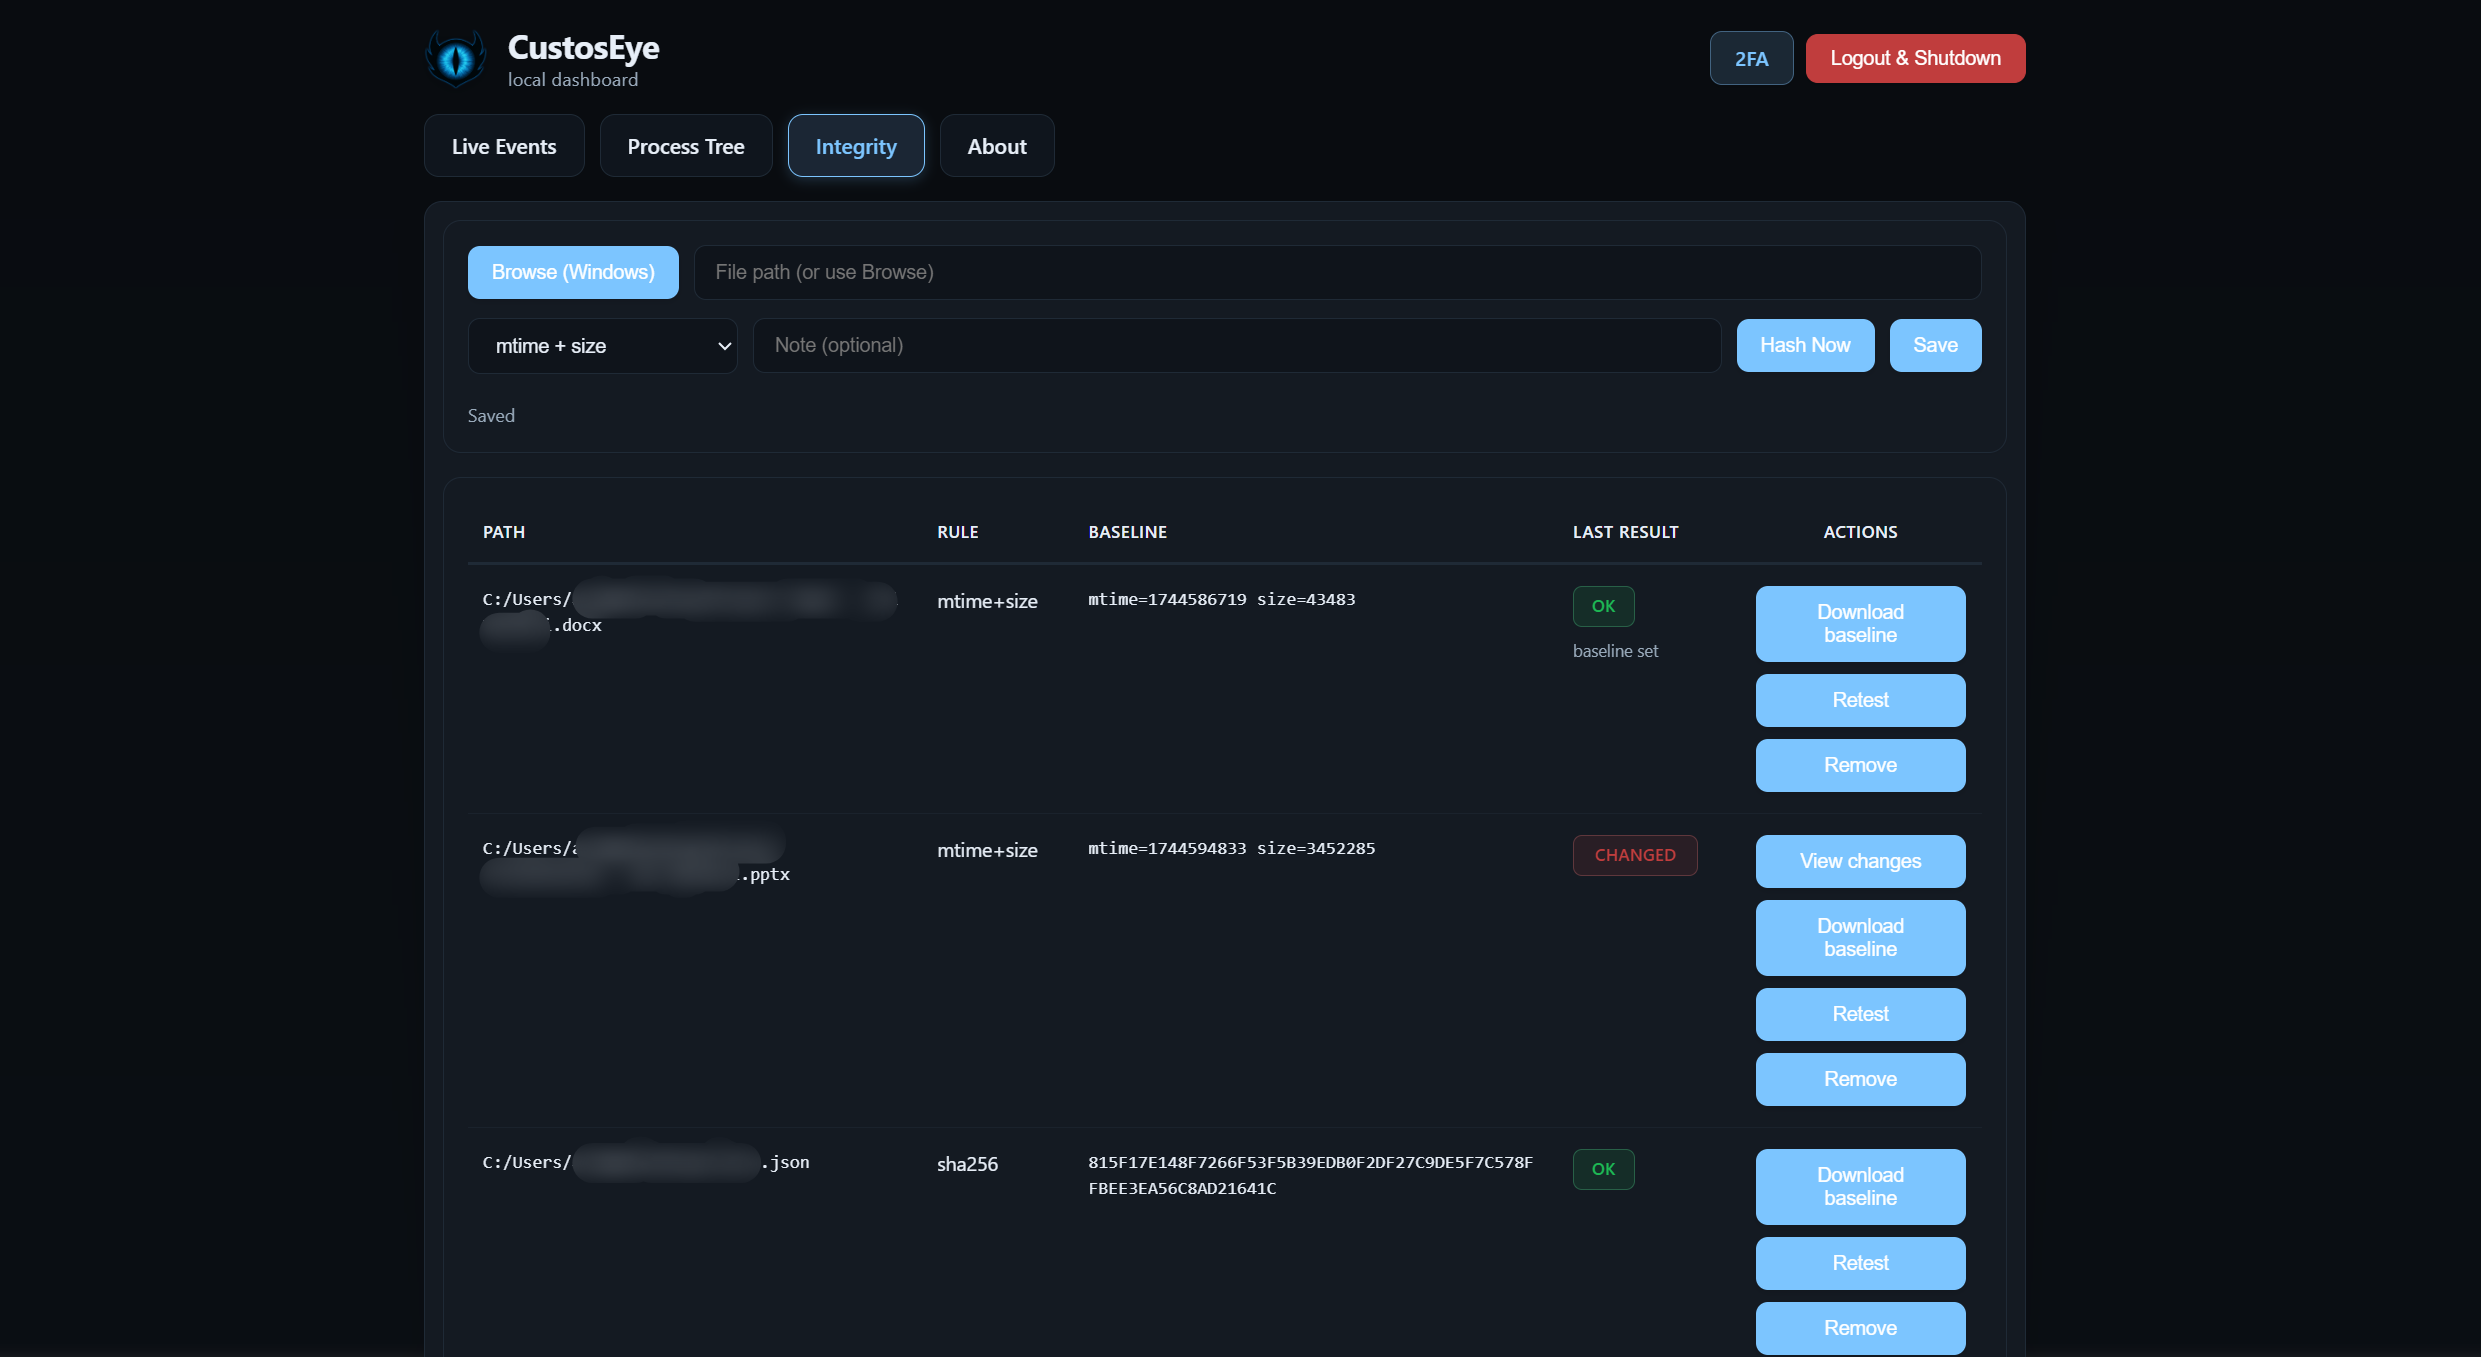This screenshot has width=2481, height=1357.
Task: Download baseline for the .docx file
Action: (1859, 623)
